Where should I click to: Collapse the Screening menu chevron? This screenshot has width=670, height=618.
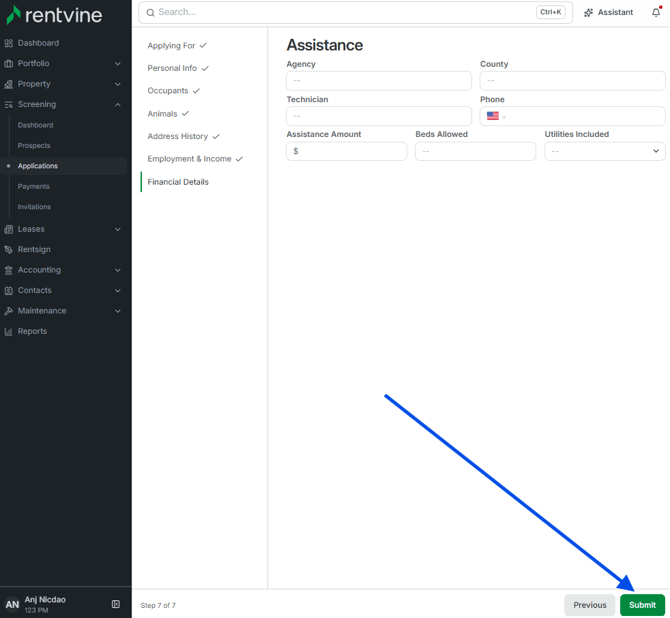[118, 105]
